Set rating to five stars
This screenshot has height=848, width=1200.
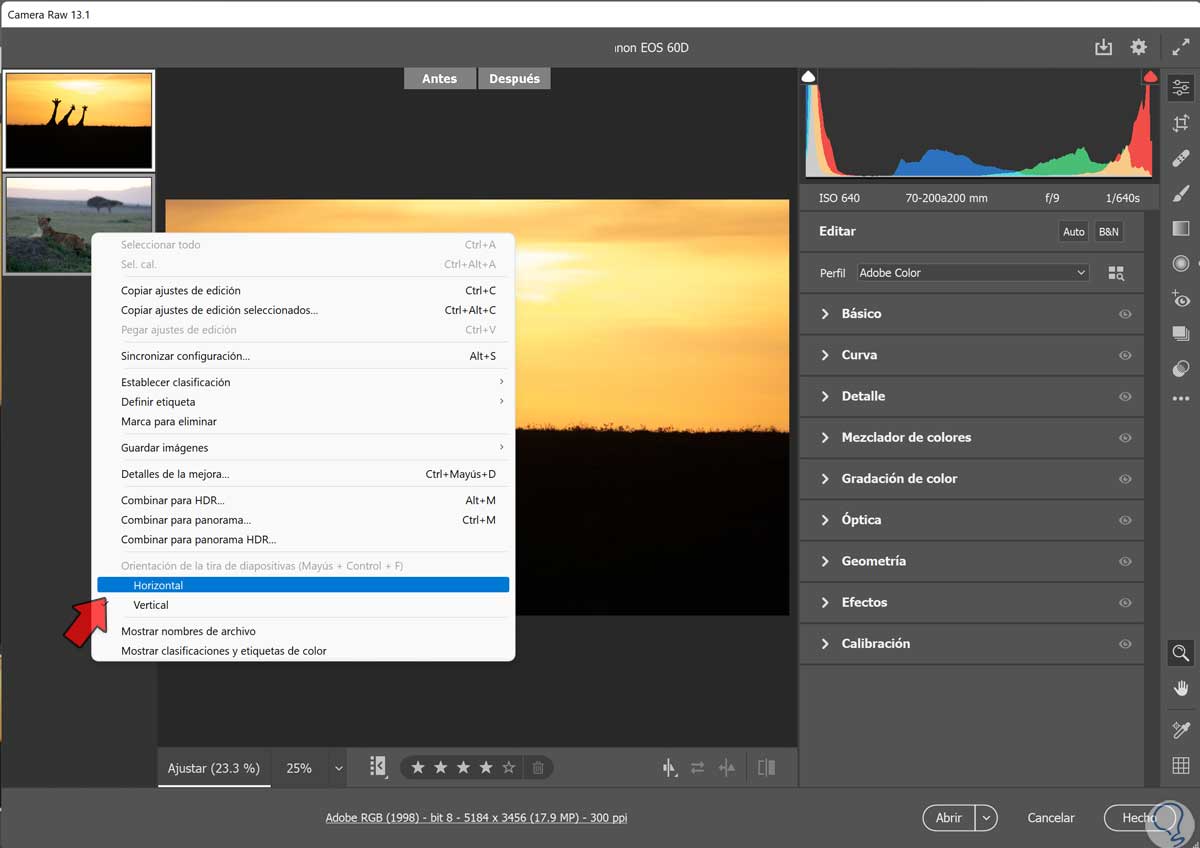click(509, 768)
